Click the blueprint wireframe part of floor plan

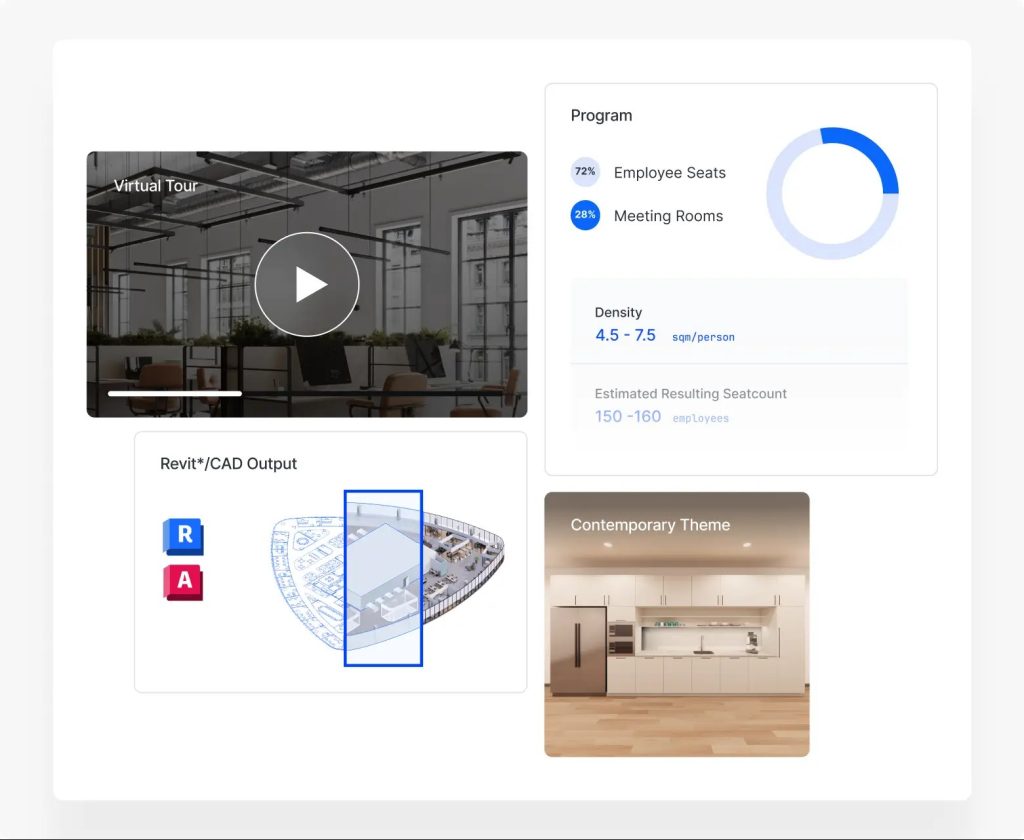coord(307,578)
